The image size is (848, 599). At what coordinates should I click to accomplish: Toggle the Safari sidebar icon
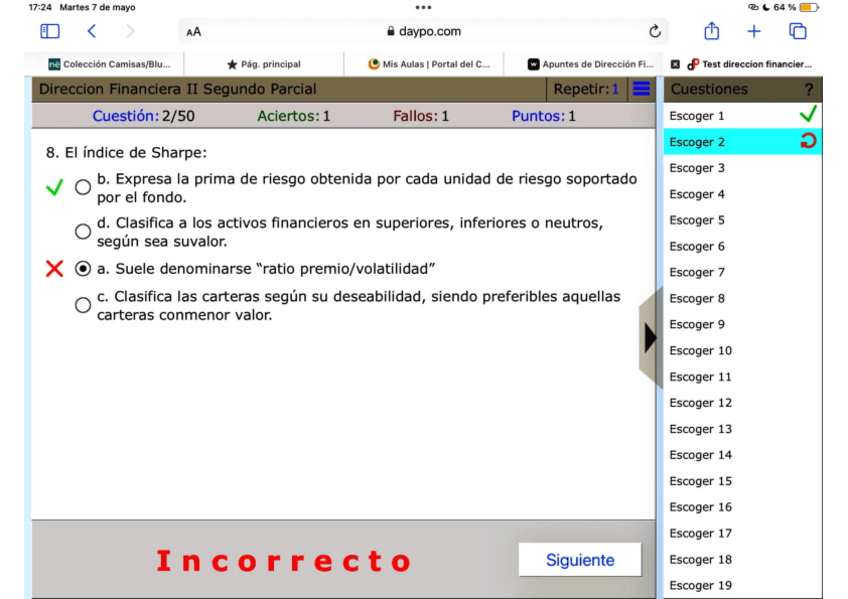48,31
